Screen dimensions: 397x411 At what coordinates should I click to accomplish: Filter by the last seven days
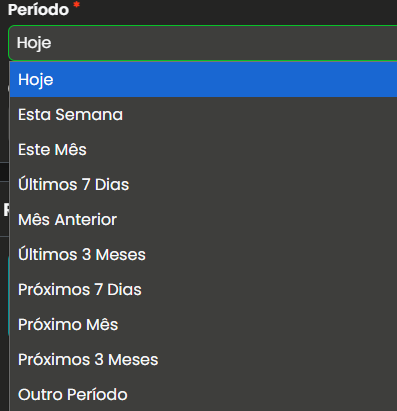click(203, 185)
